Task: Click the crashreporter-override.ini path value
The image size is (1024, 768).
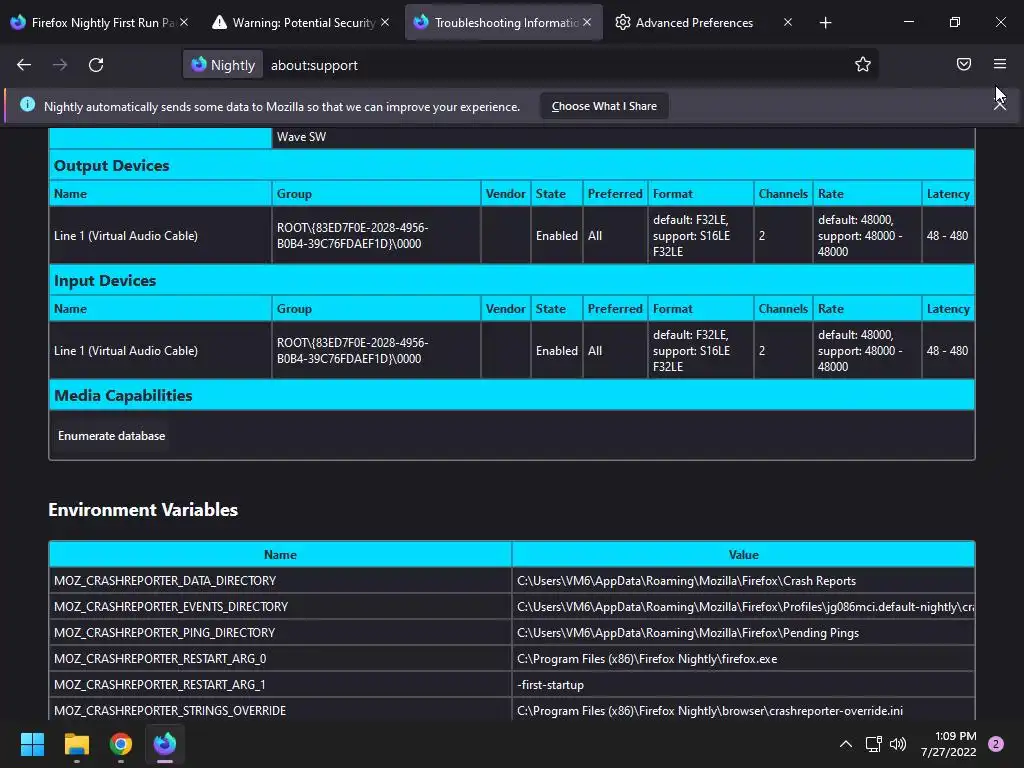Action: (710, 711)
